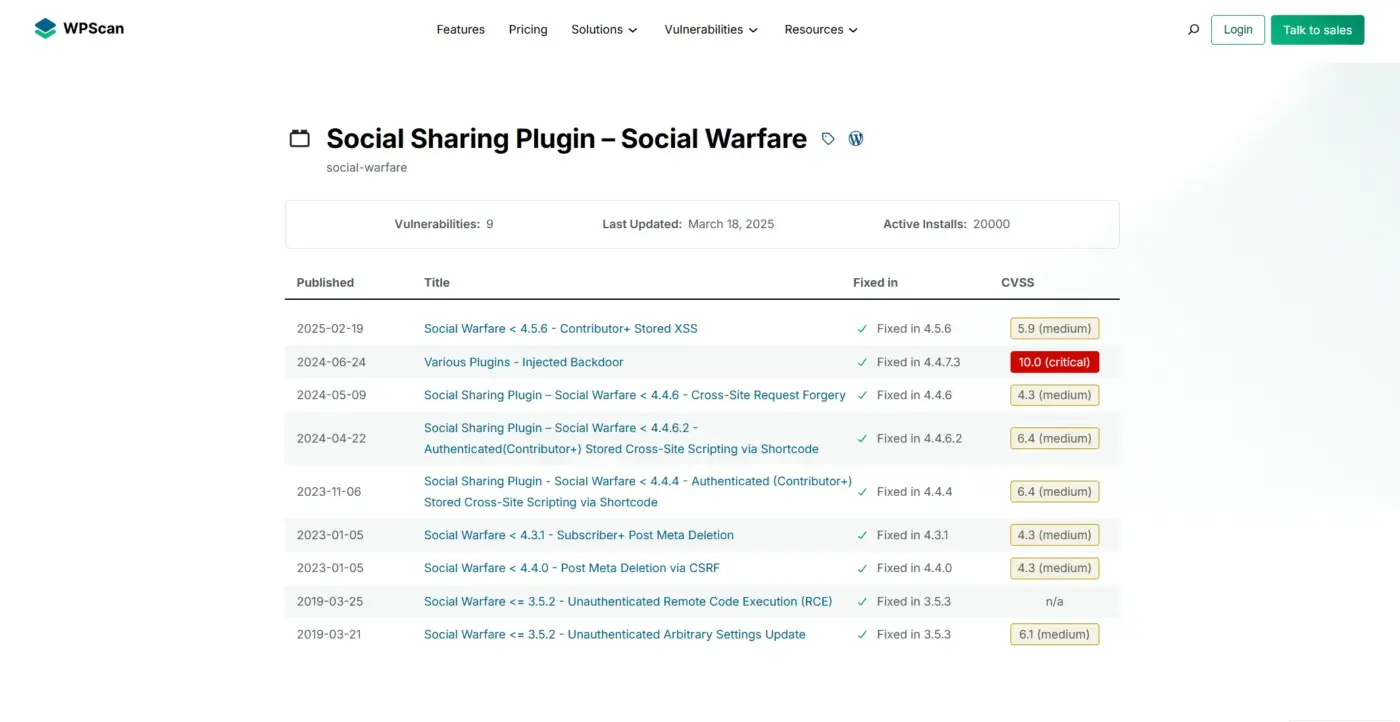Click the date 2025-02-19
This screenshot has height=722, width=1400.
[332, 329]
